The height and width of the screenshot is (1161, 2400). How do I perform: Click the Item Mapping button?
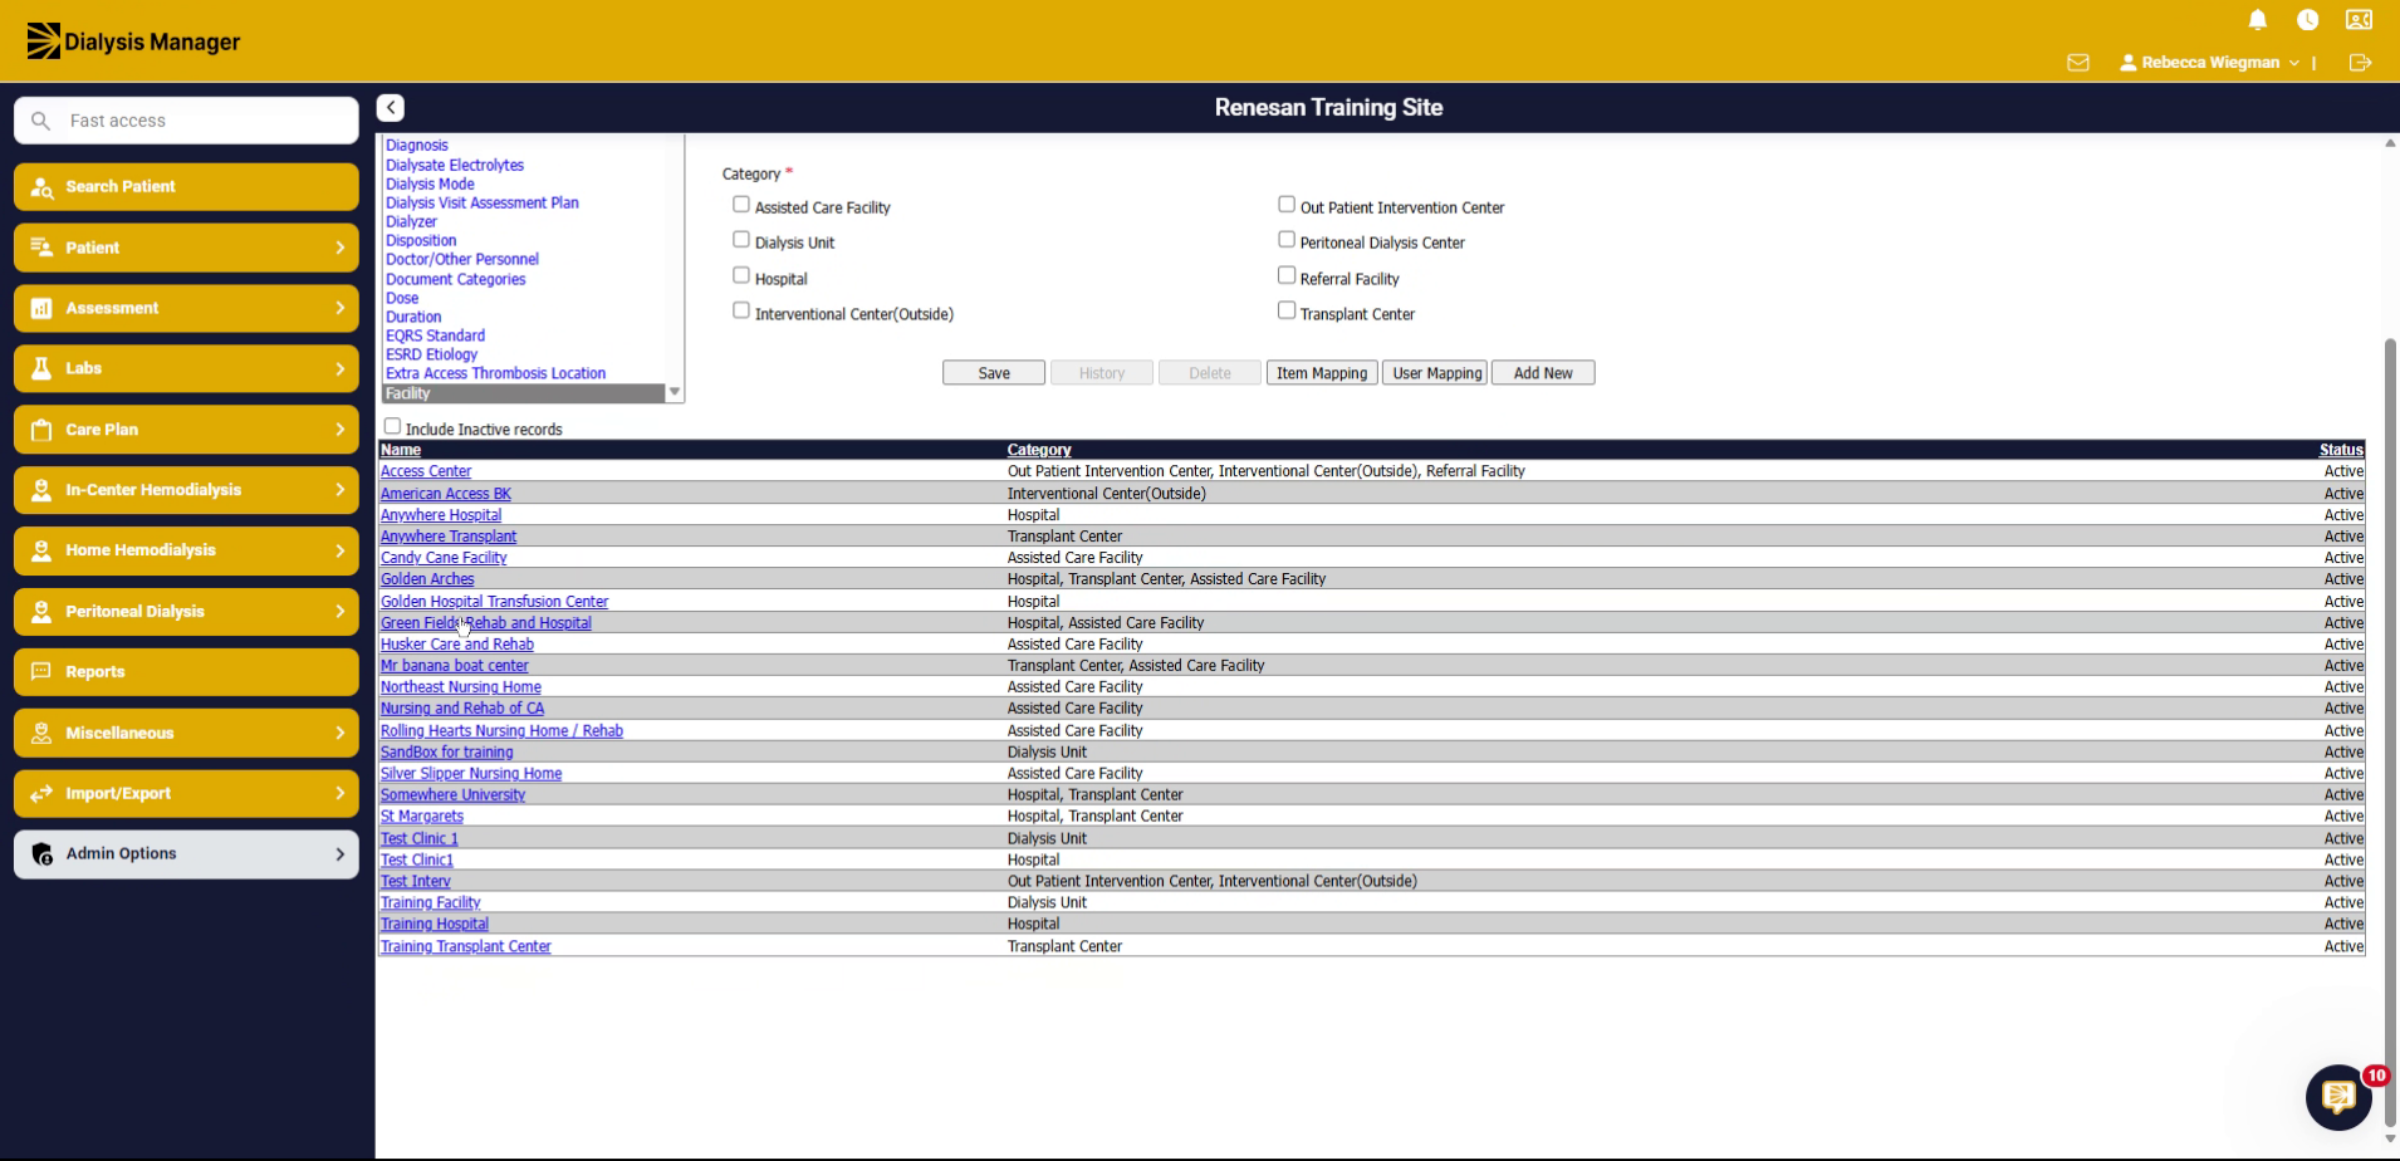[1322, 373]
